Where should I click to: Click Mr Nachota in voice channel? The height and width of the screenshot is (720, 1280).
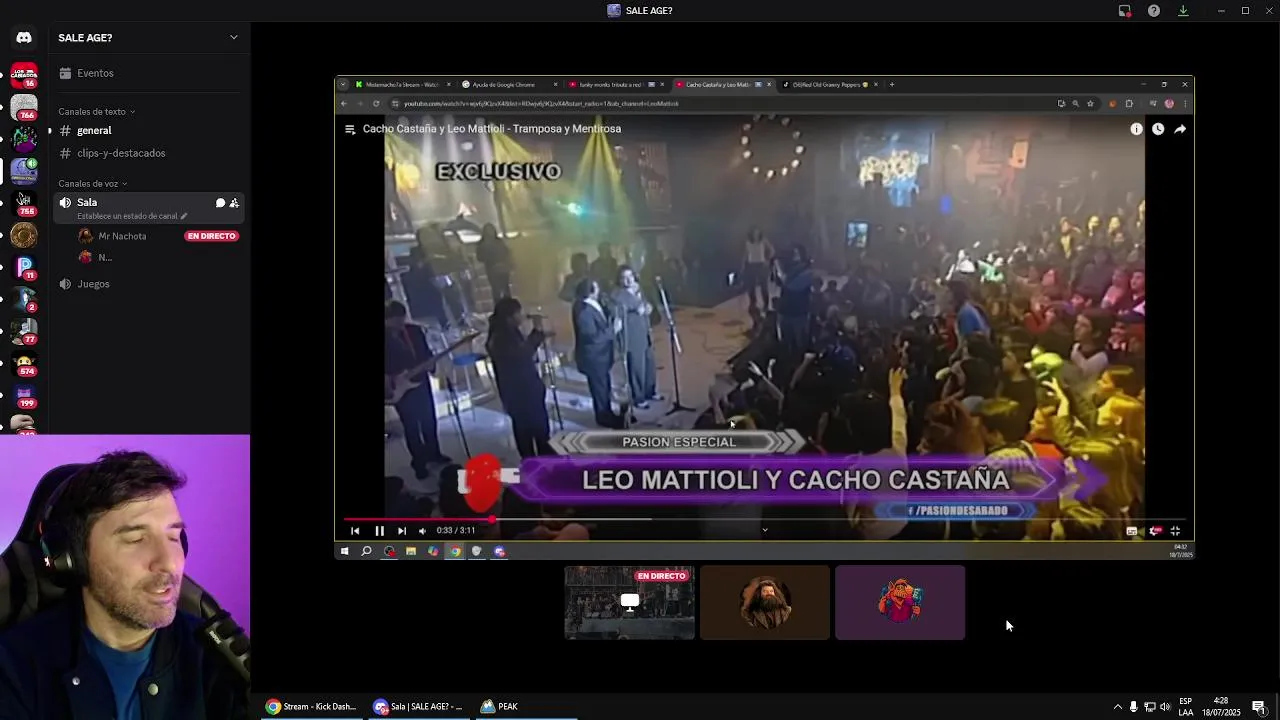click(122, 236)
